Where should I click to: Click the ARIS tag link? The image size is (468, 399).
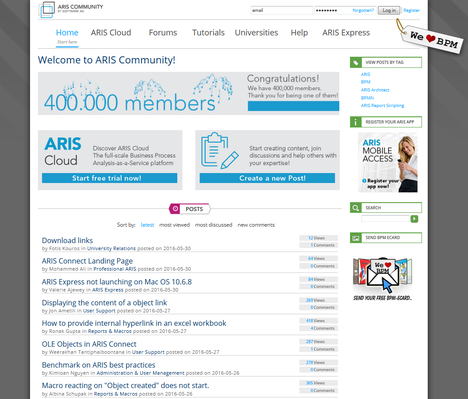coord(365,74)
